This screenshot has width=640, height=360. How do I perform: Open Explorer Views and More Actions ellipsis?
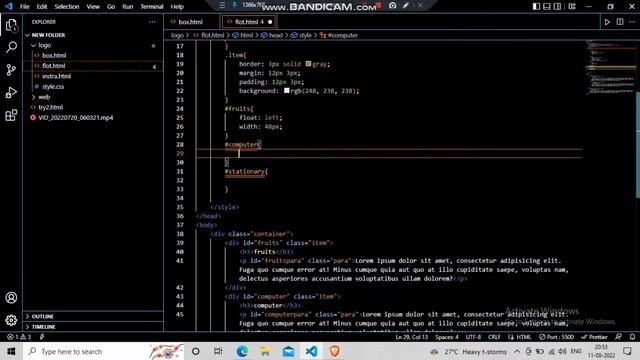tap(152, 22)
